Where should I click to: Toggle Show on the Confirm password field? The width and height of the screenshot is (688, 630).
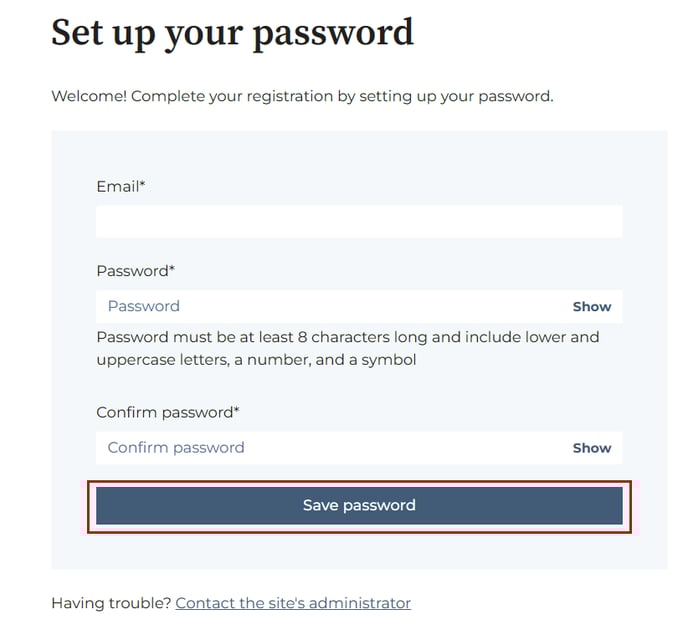591,448
